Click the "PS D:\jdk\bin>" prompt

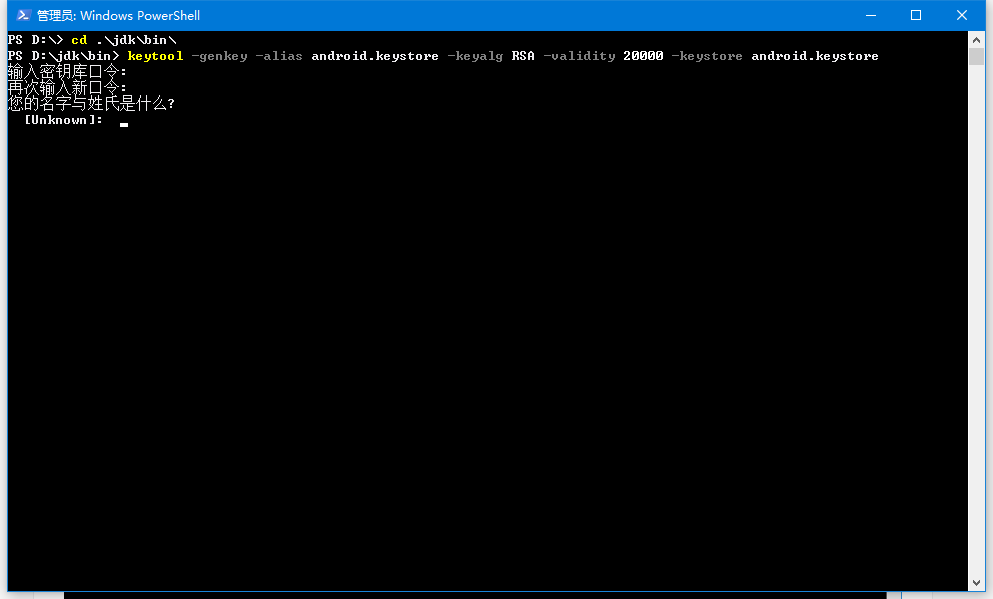coord(63,56)
